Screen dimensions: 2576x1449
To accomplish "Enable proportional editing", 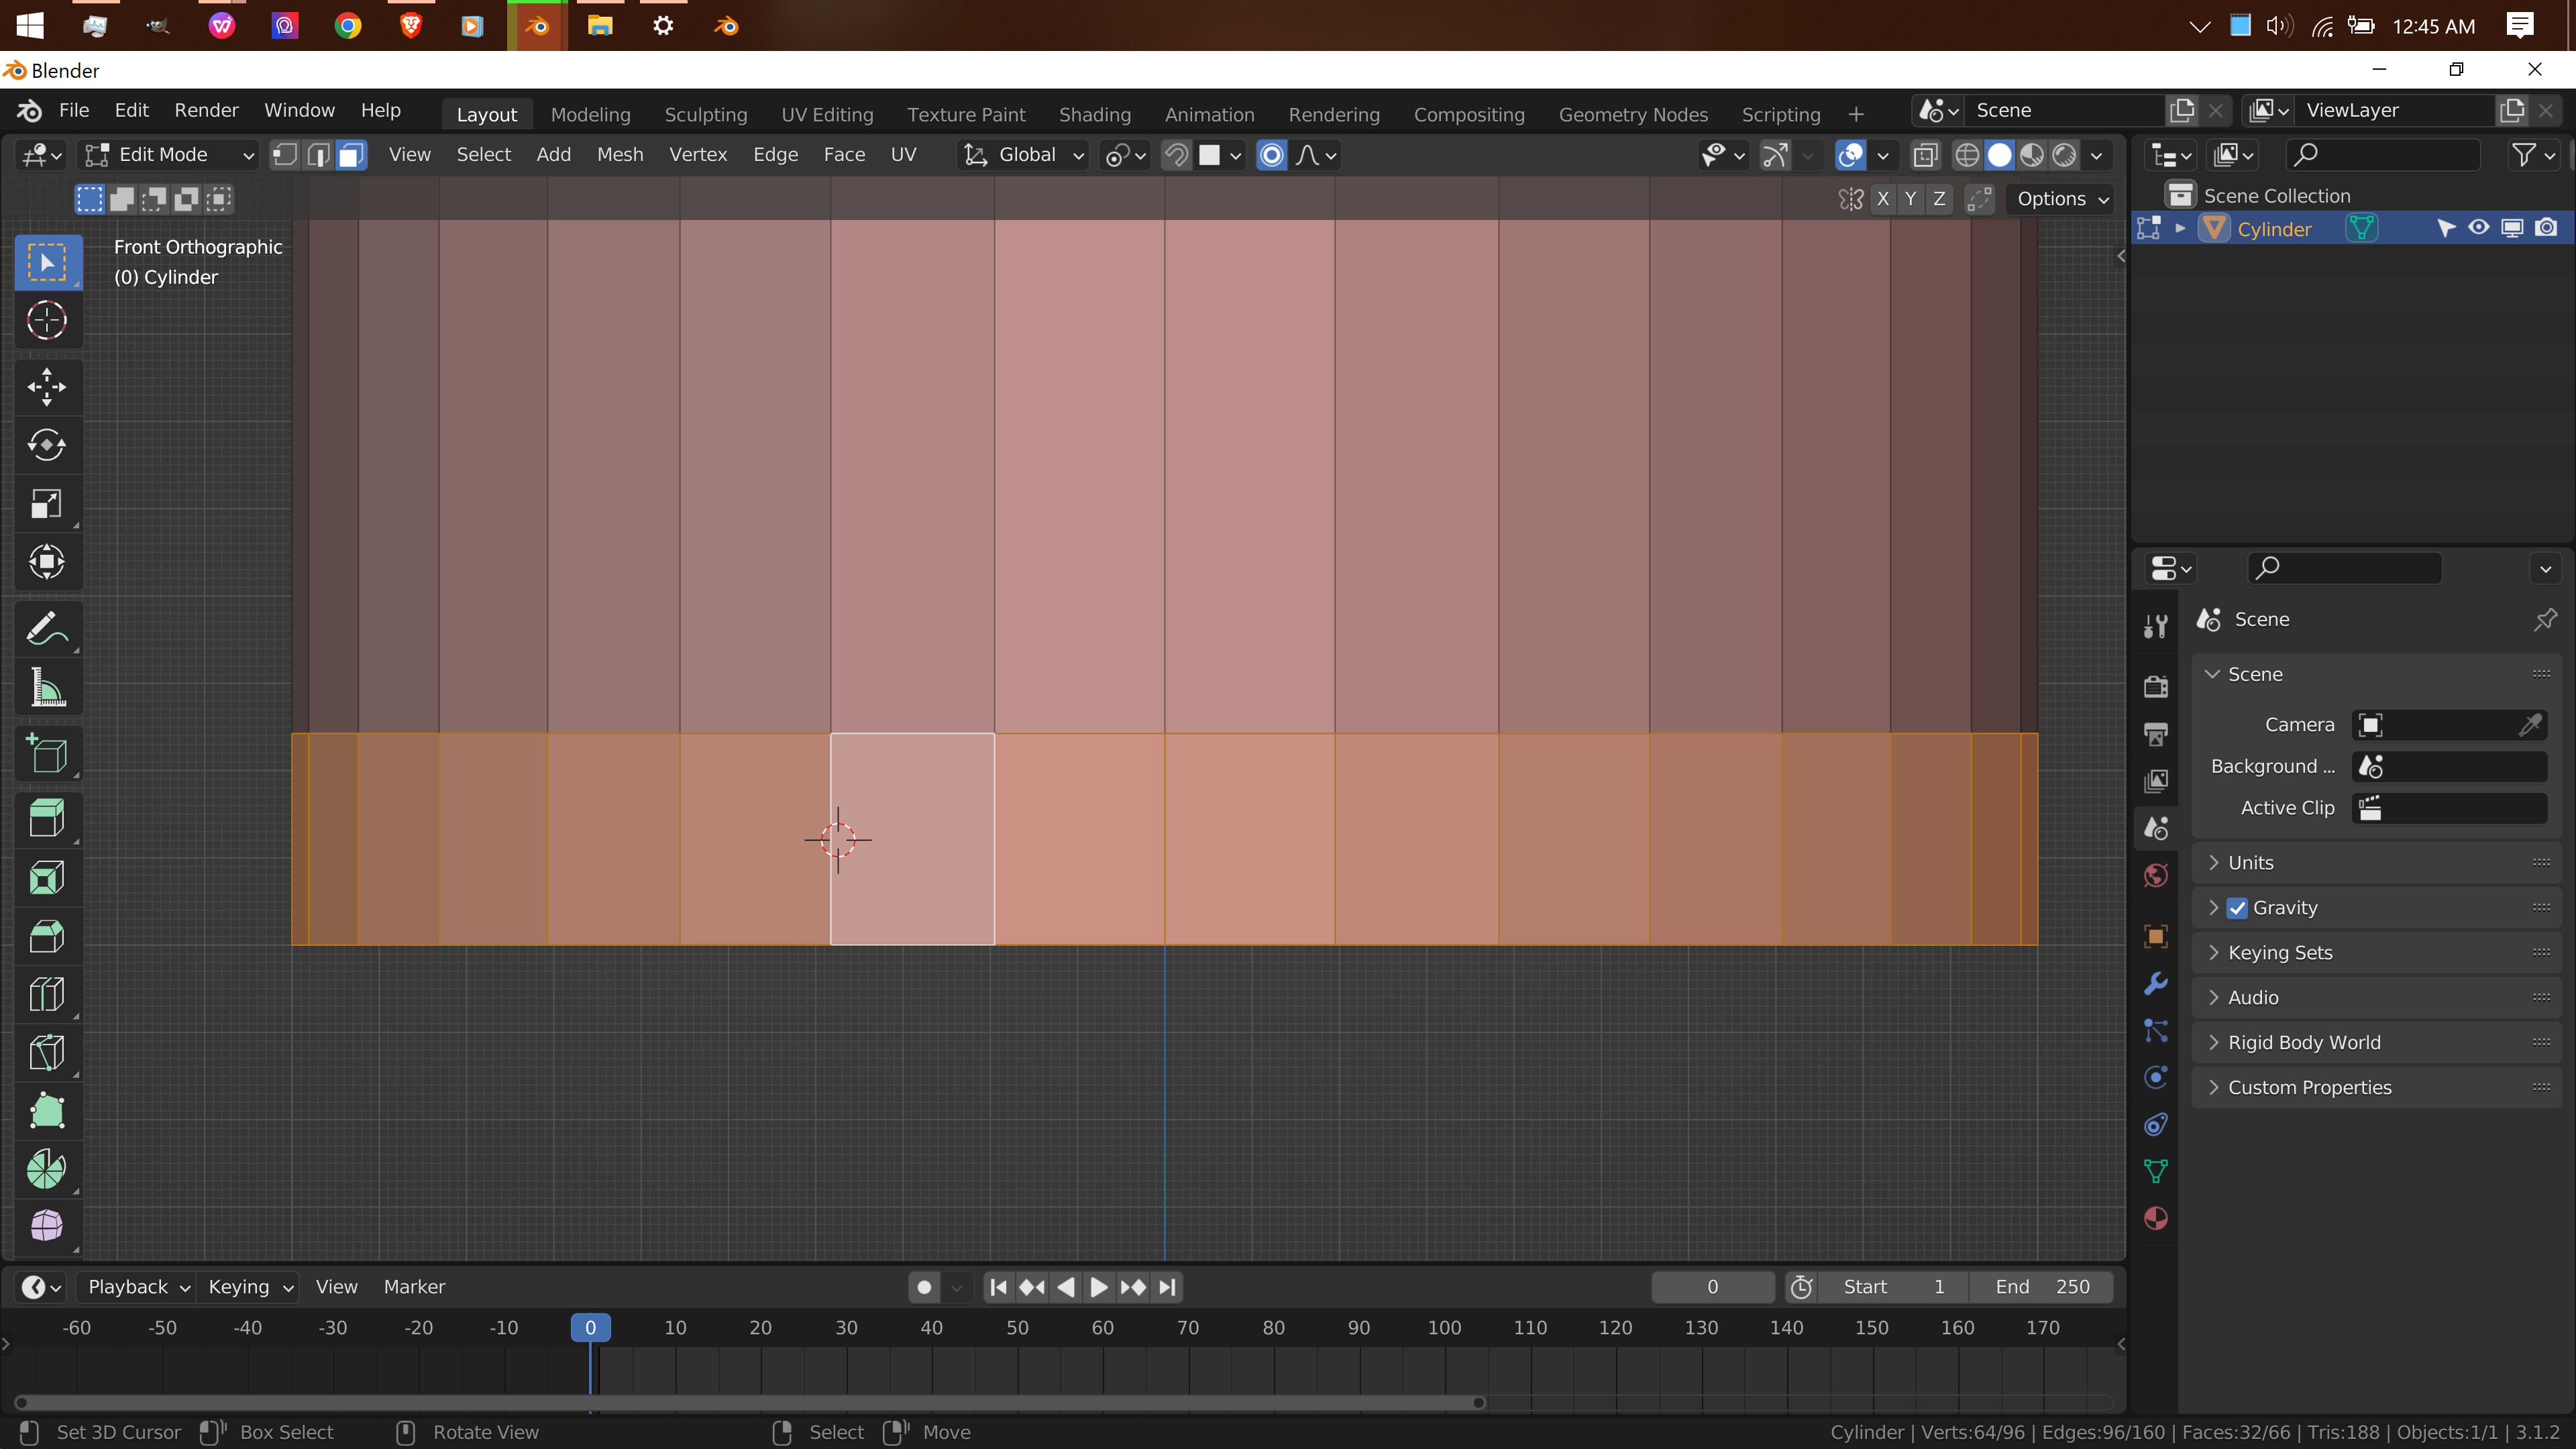I will 1271,155.
